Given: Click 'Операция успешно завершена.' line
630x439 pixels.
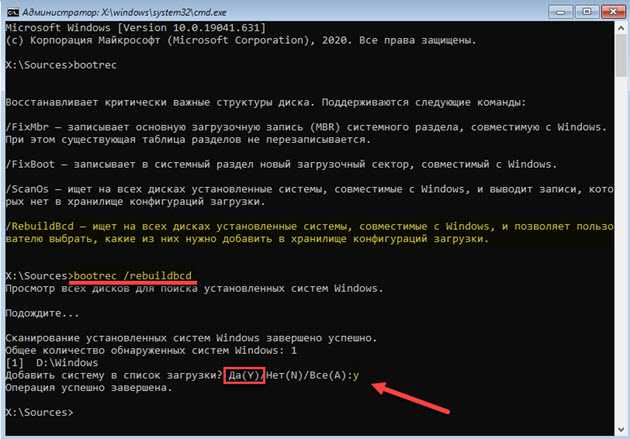Looking at the screenshot, I should (x=89, y=388).
